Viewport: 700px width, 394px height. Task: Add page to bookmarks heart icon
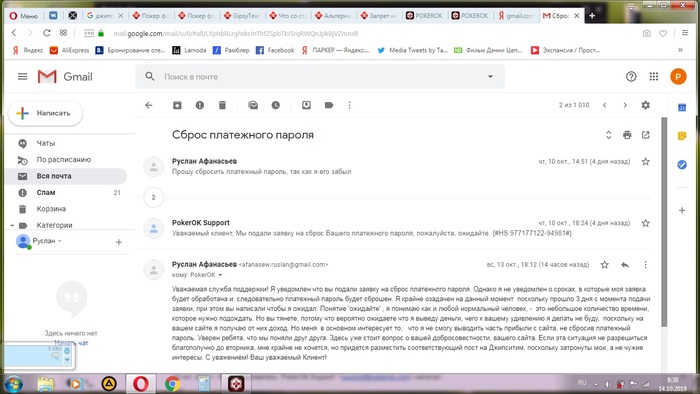(663, 33)
